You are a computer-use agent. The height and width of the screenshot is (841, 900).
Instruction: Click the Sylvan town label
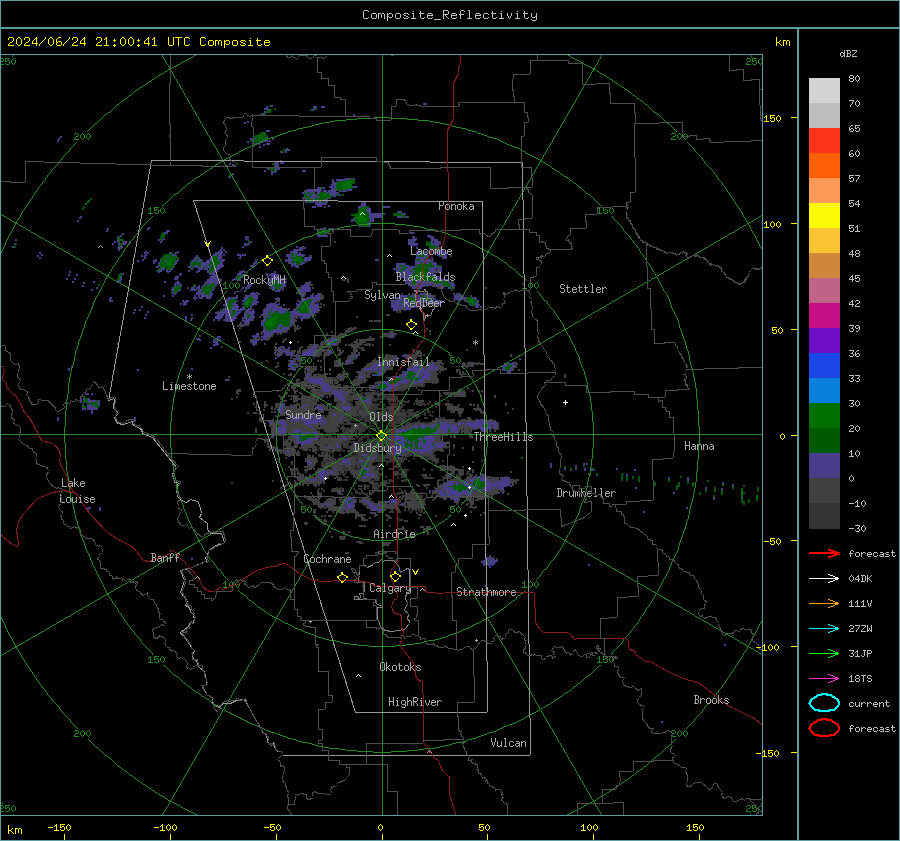[x=382, y=295]
